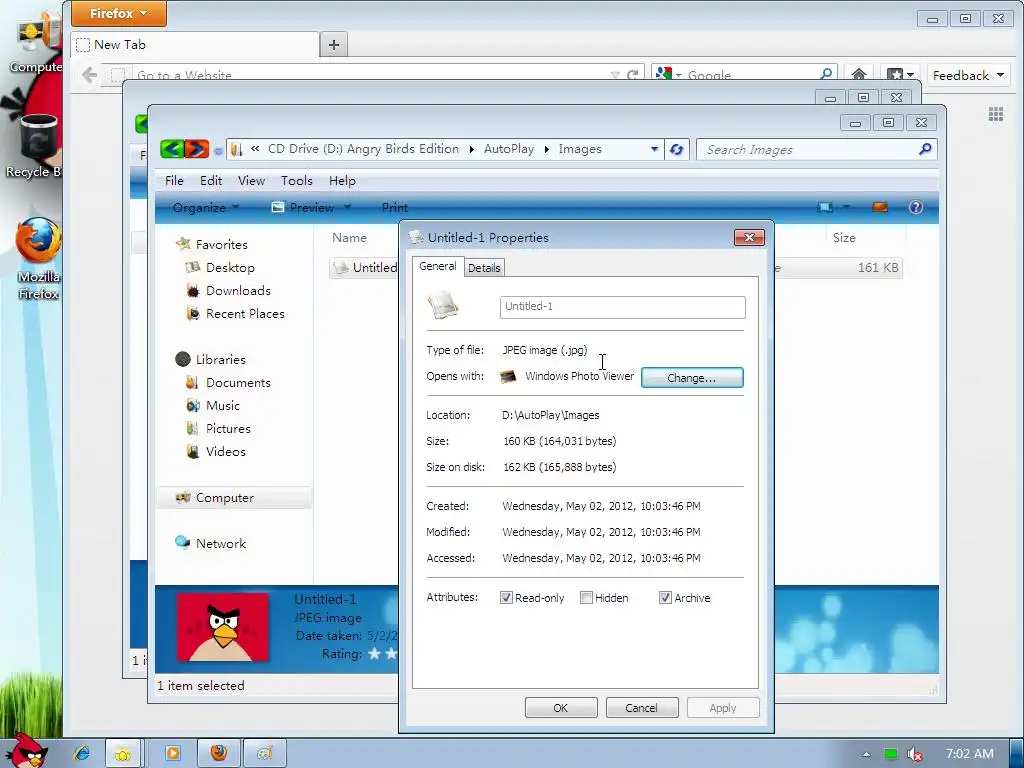1024x768 pixels.
Task: Open the Pictures library
Action: point(228,428)
